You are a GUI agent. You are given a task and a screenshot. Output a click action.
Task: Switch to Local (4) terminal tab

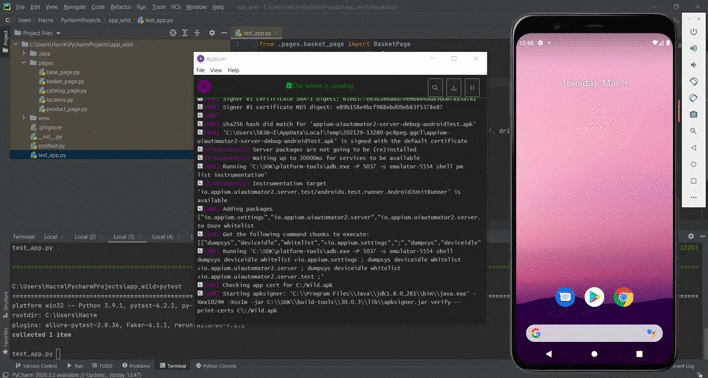pyautogui.click(x=163, y=237)
